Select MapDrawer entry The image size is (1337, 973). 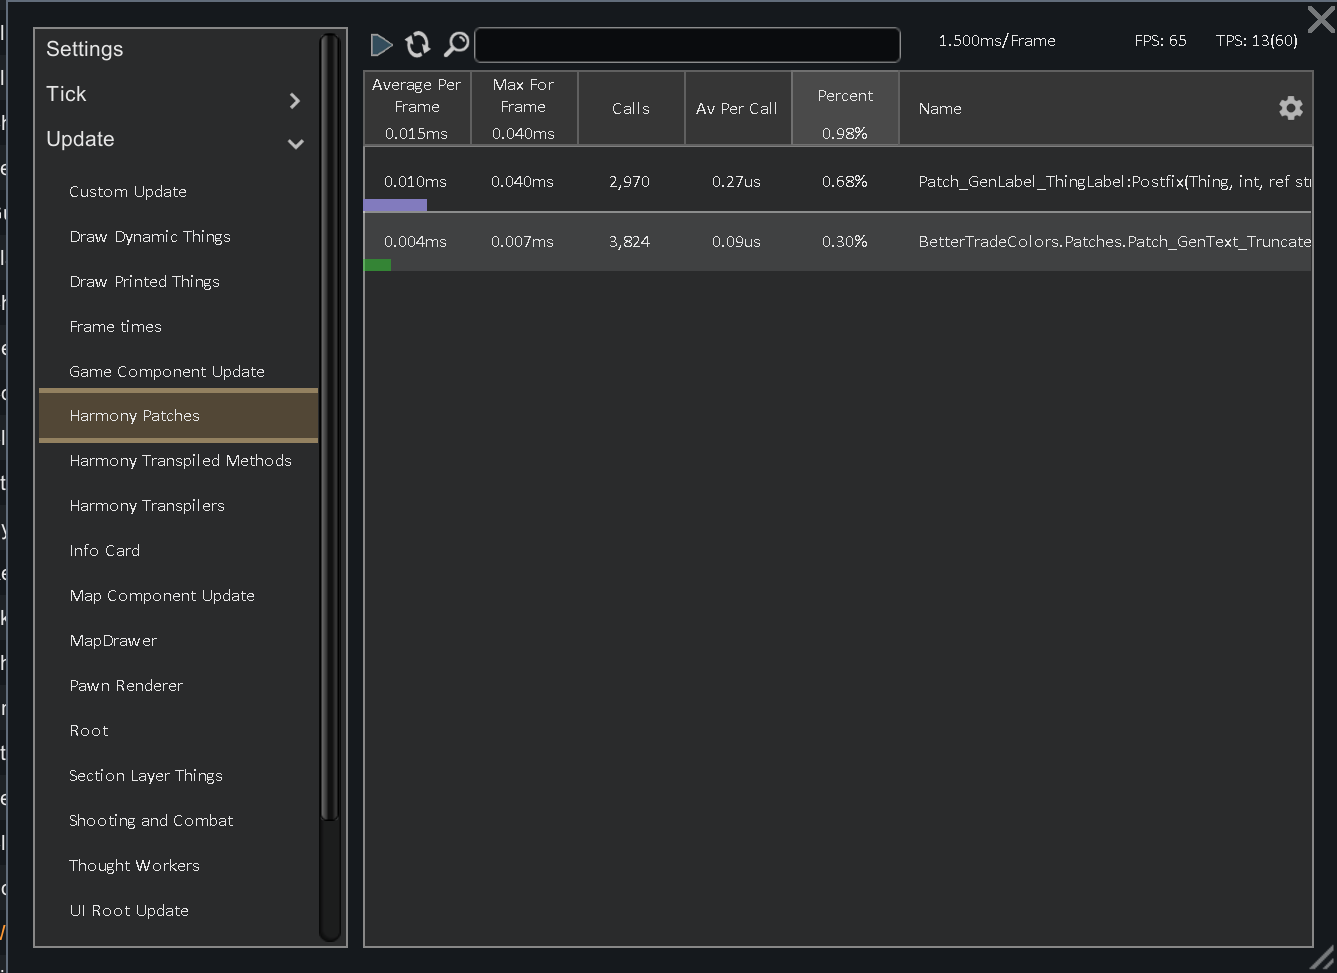(x=113, y=641)
